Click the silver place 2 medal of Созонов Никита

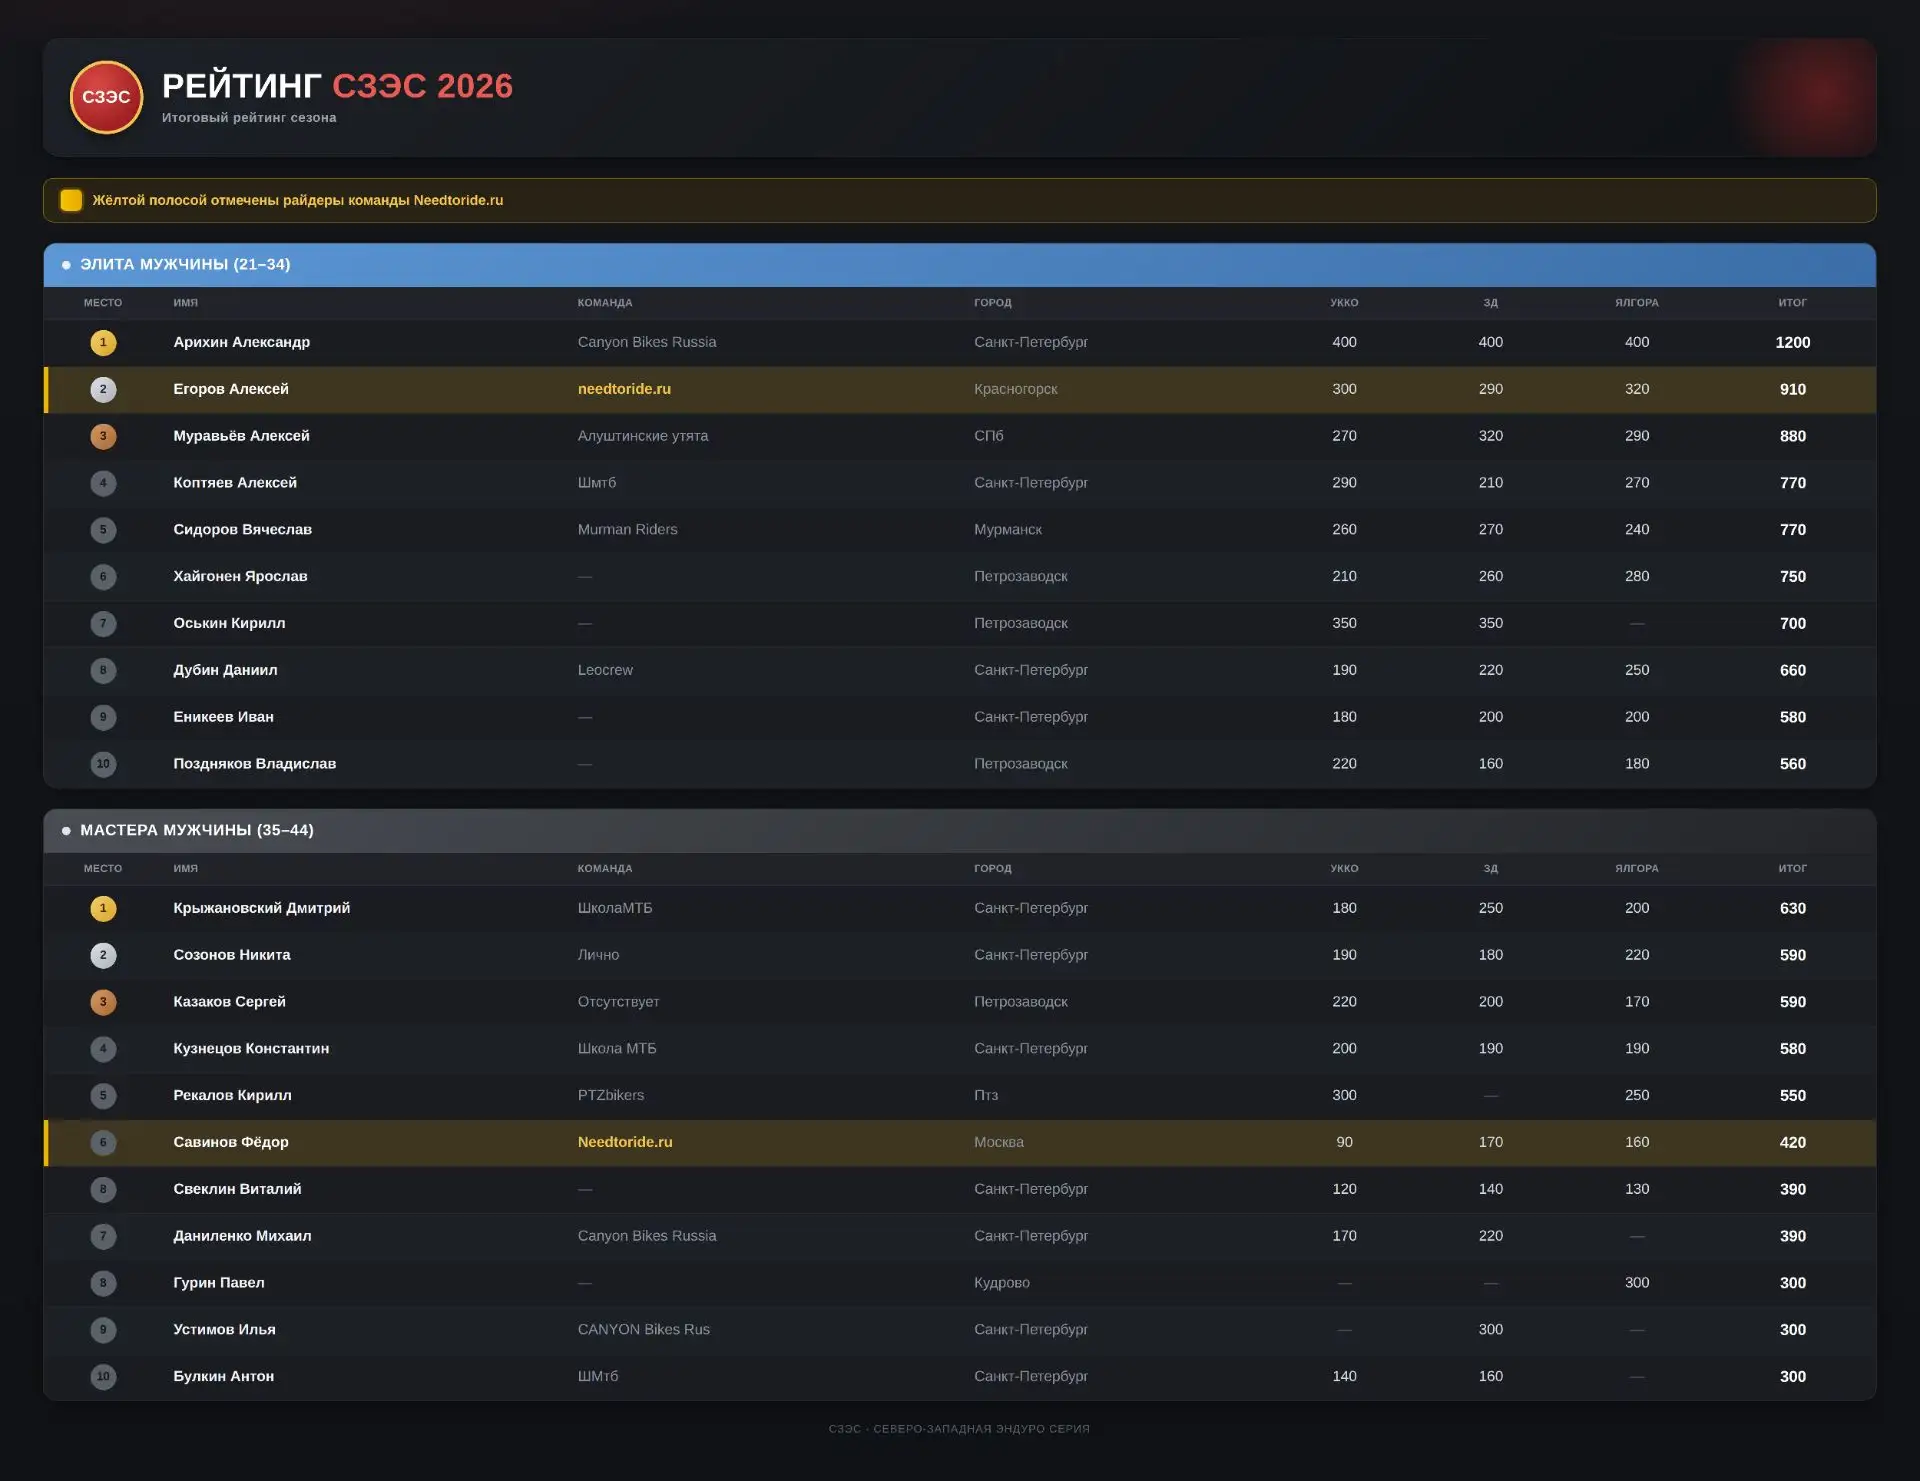tap(103, 955)
